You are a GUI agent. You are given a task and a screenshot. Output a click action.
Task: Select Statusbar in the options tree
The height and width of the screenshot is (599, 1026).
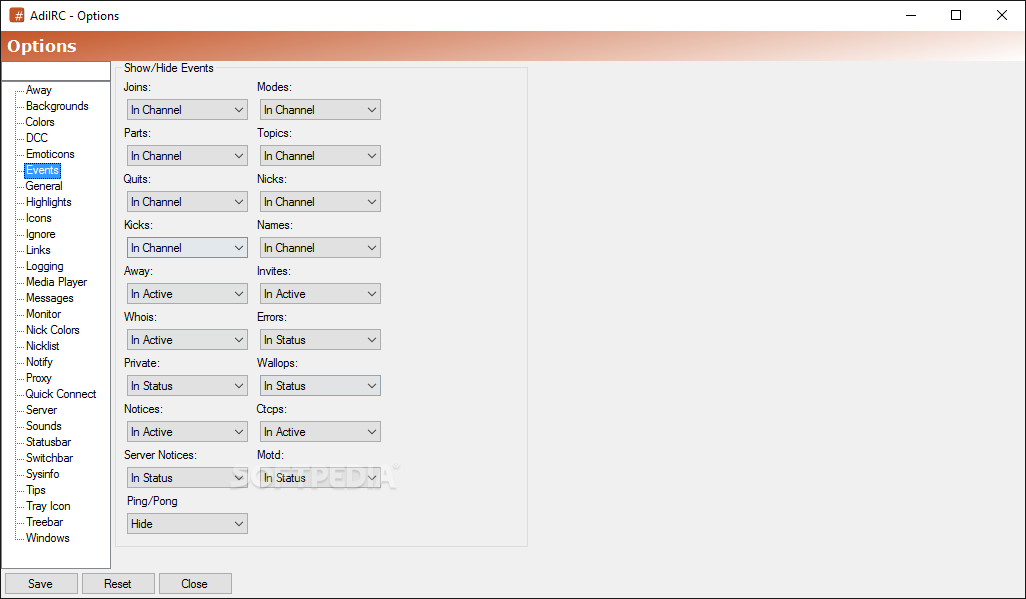pyautogui.click(x=48, y=442)
